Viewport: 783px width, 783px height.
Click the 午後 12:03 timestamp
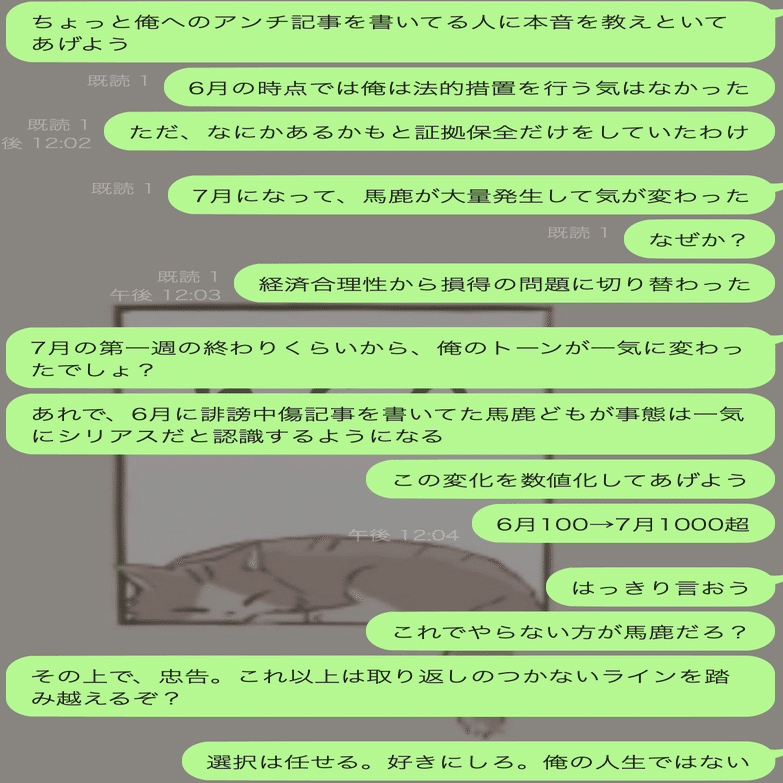[165, 295]
